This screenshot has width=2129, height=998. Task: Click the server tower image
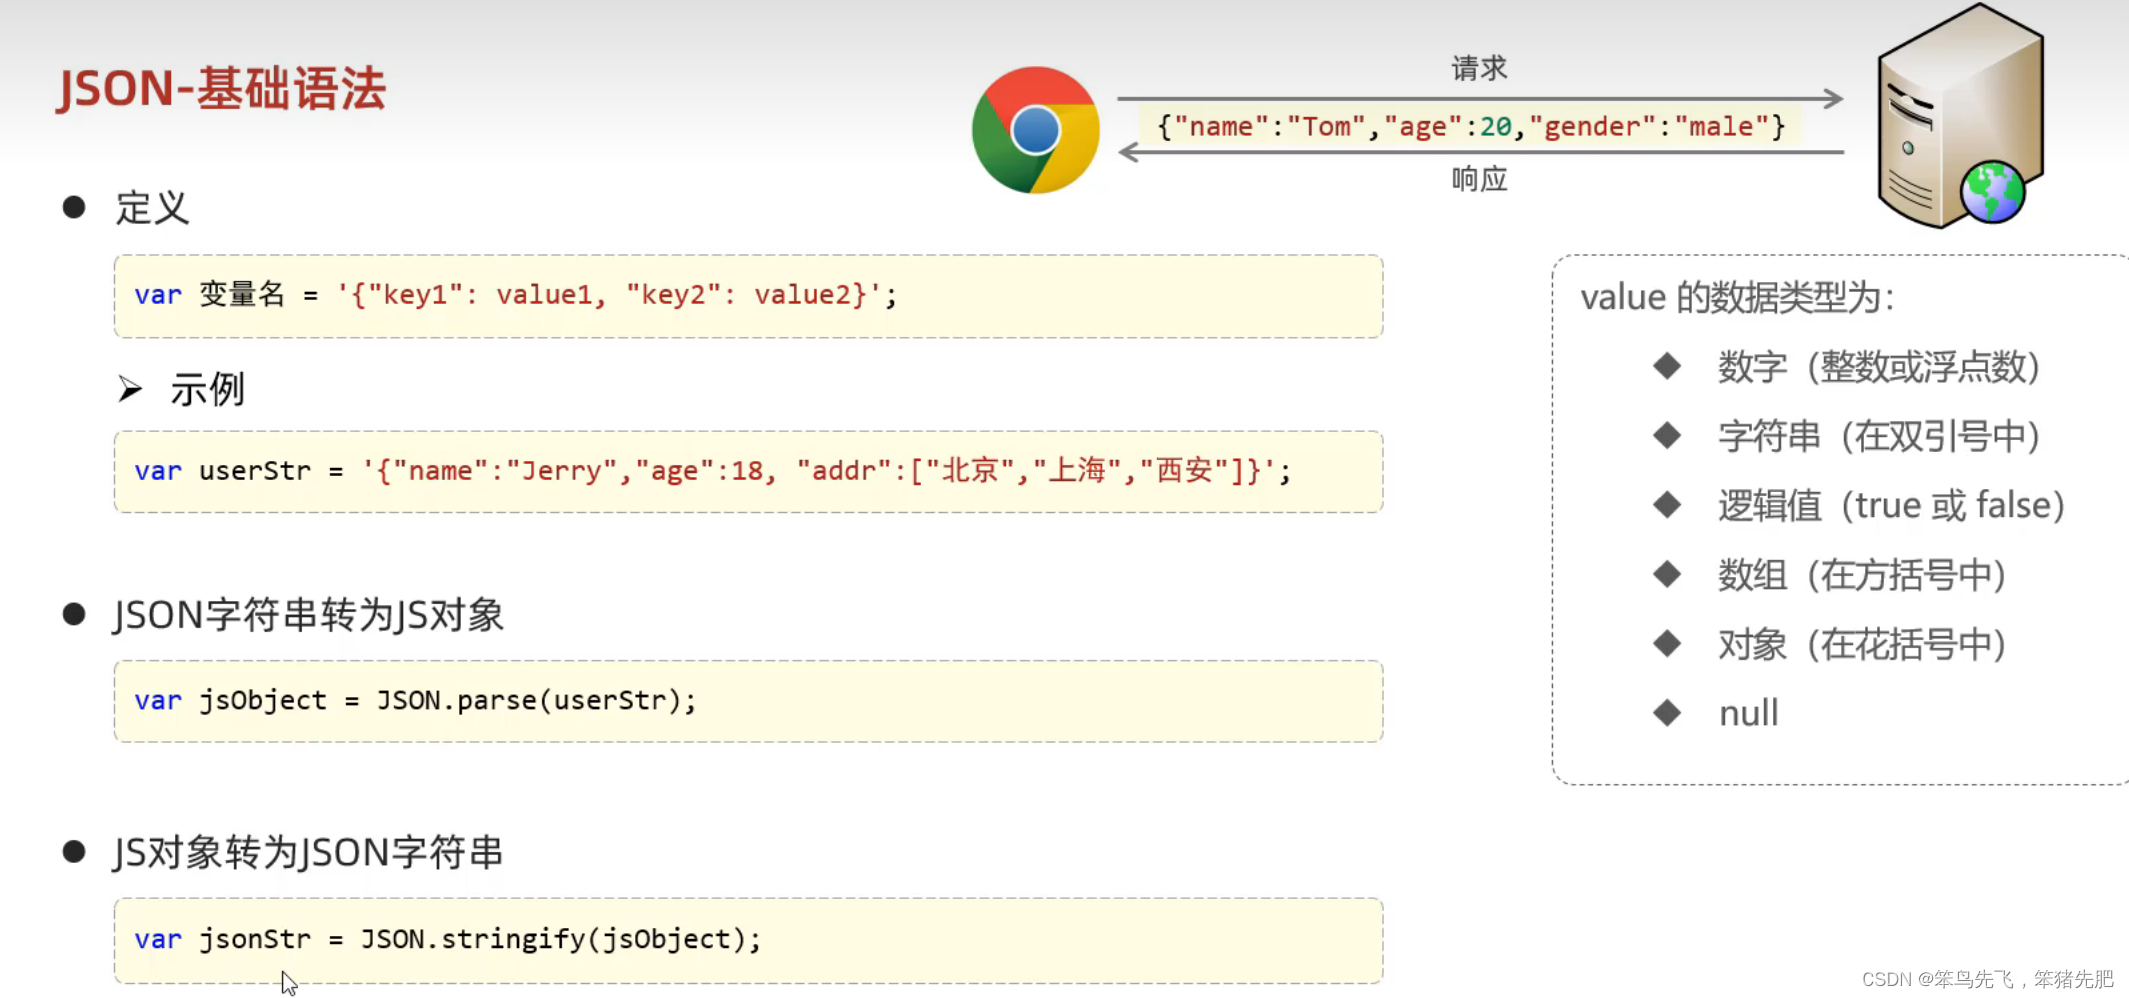click(1961, 116)
